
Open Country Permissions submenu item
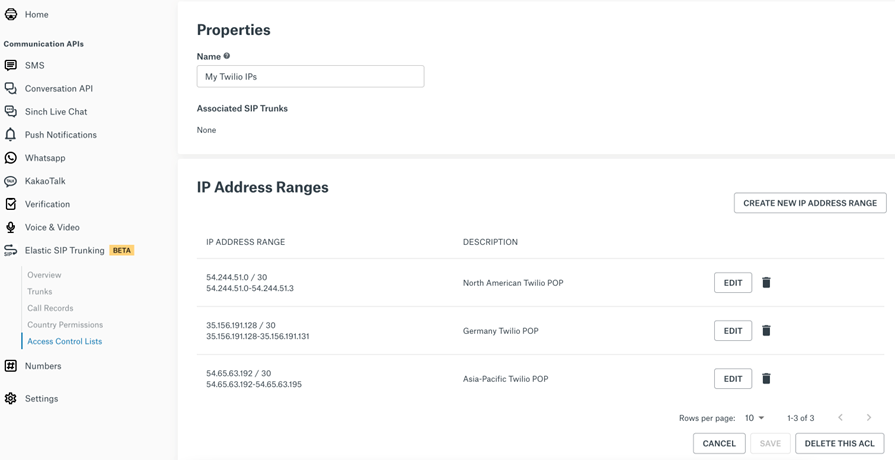click(x=65, y=325)
